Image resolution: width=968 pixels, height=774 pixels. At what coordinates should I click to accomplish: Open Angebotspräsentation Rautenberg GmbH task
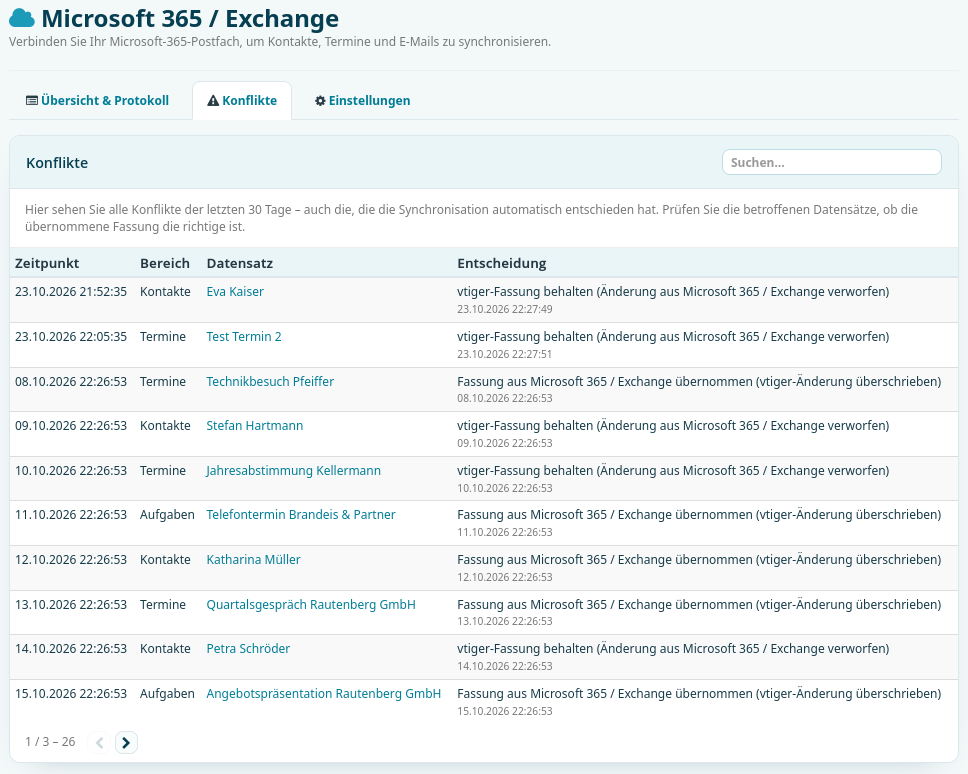[323, 693]
